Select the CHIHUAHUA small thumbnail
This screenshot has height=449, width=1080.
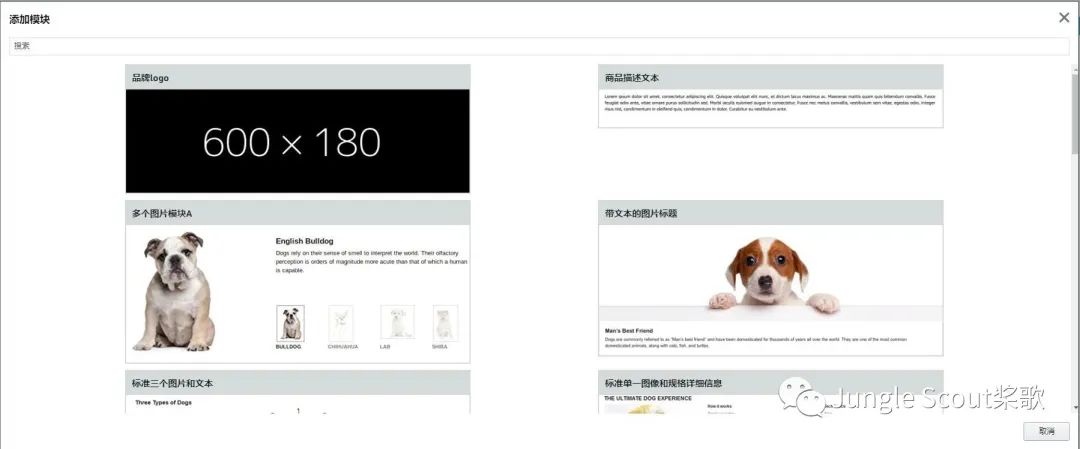(342, 324)
